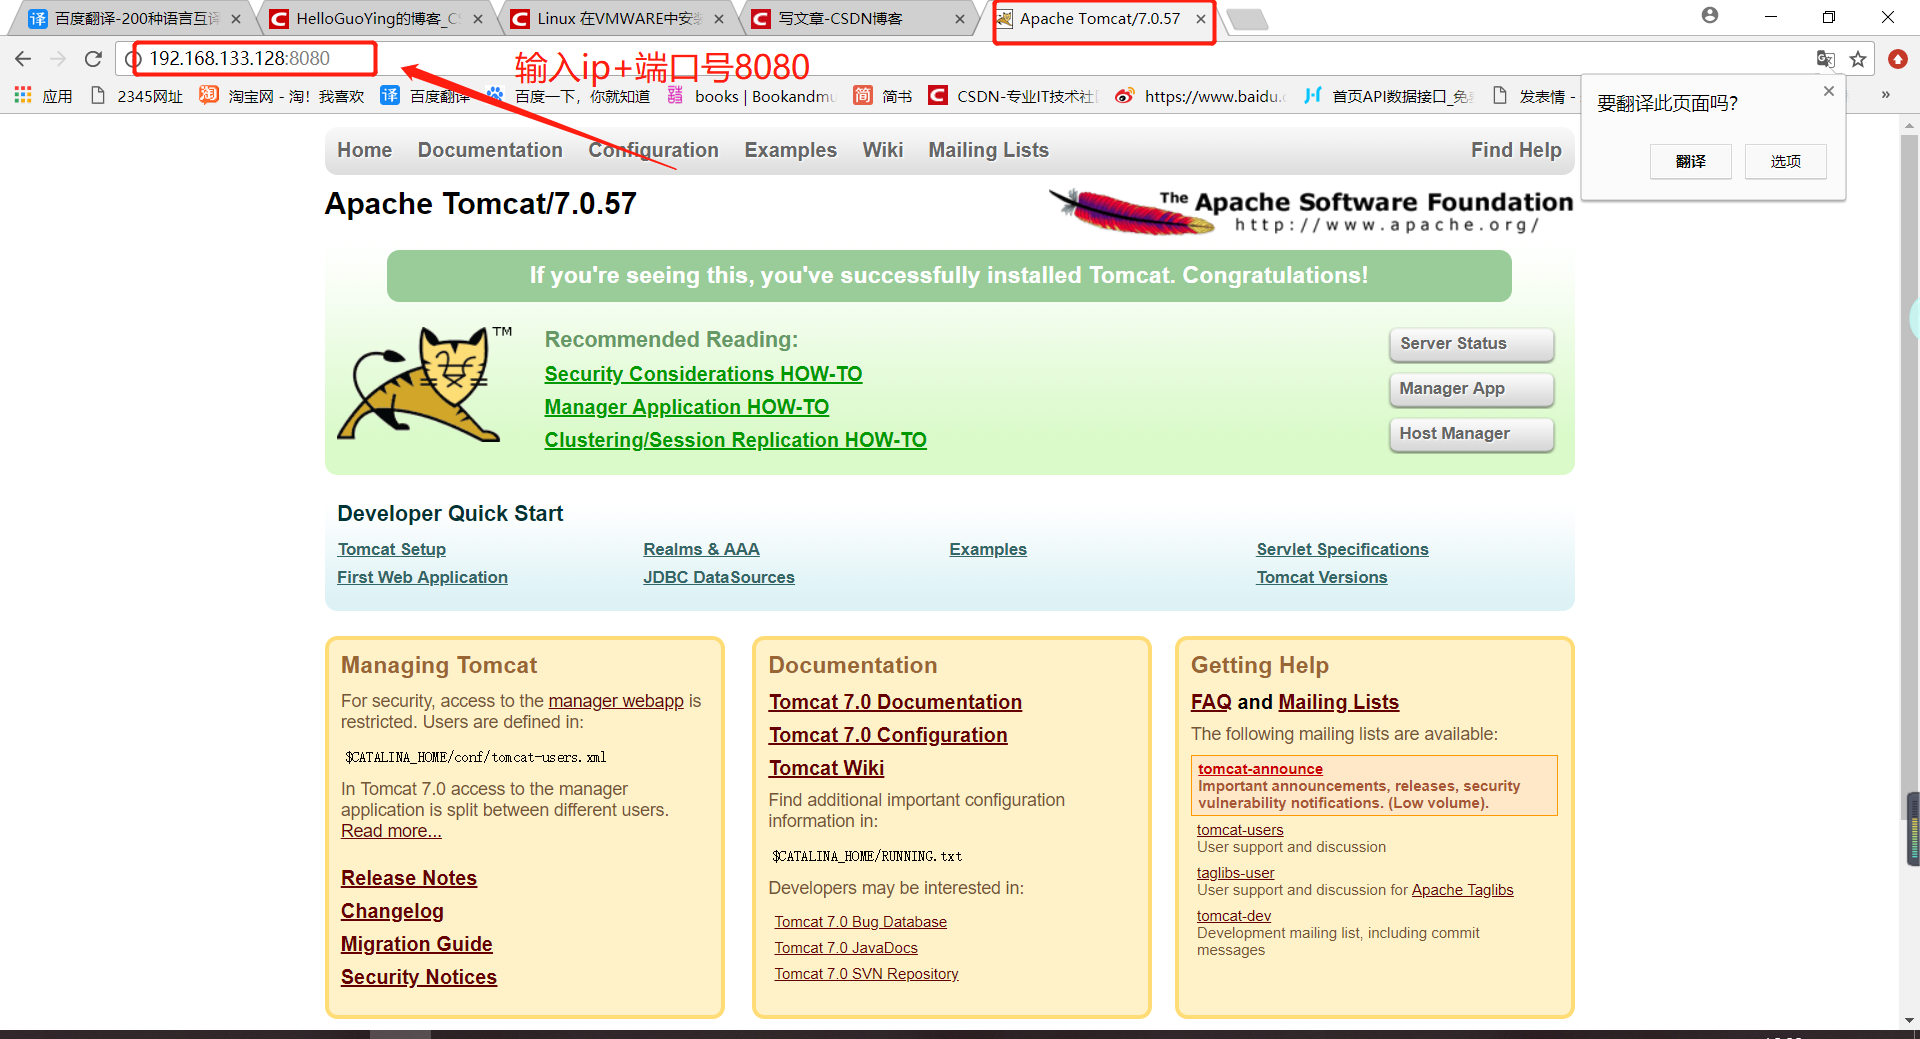Viewport: 1920px width, 1039px height.
Task: Click the Server Status button
Action: click(1471, 344)
